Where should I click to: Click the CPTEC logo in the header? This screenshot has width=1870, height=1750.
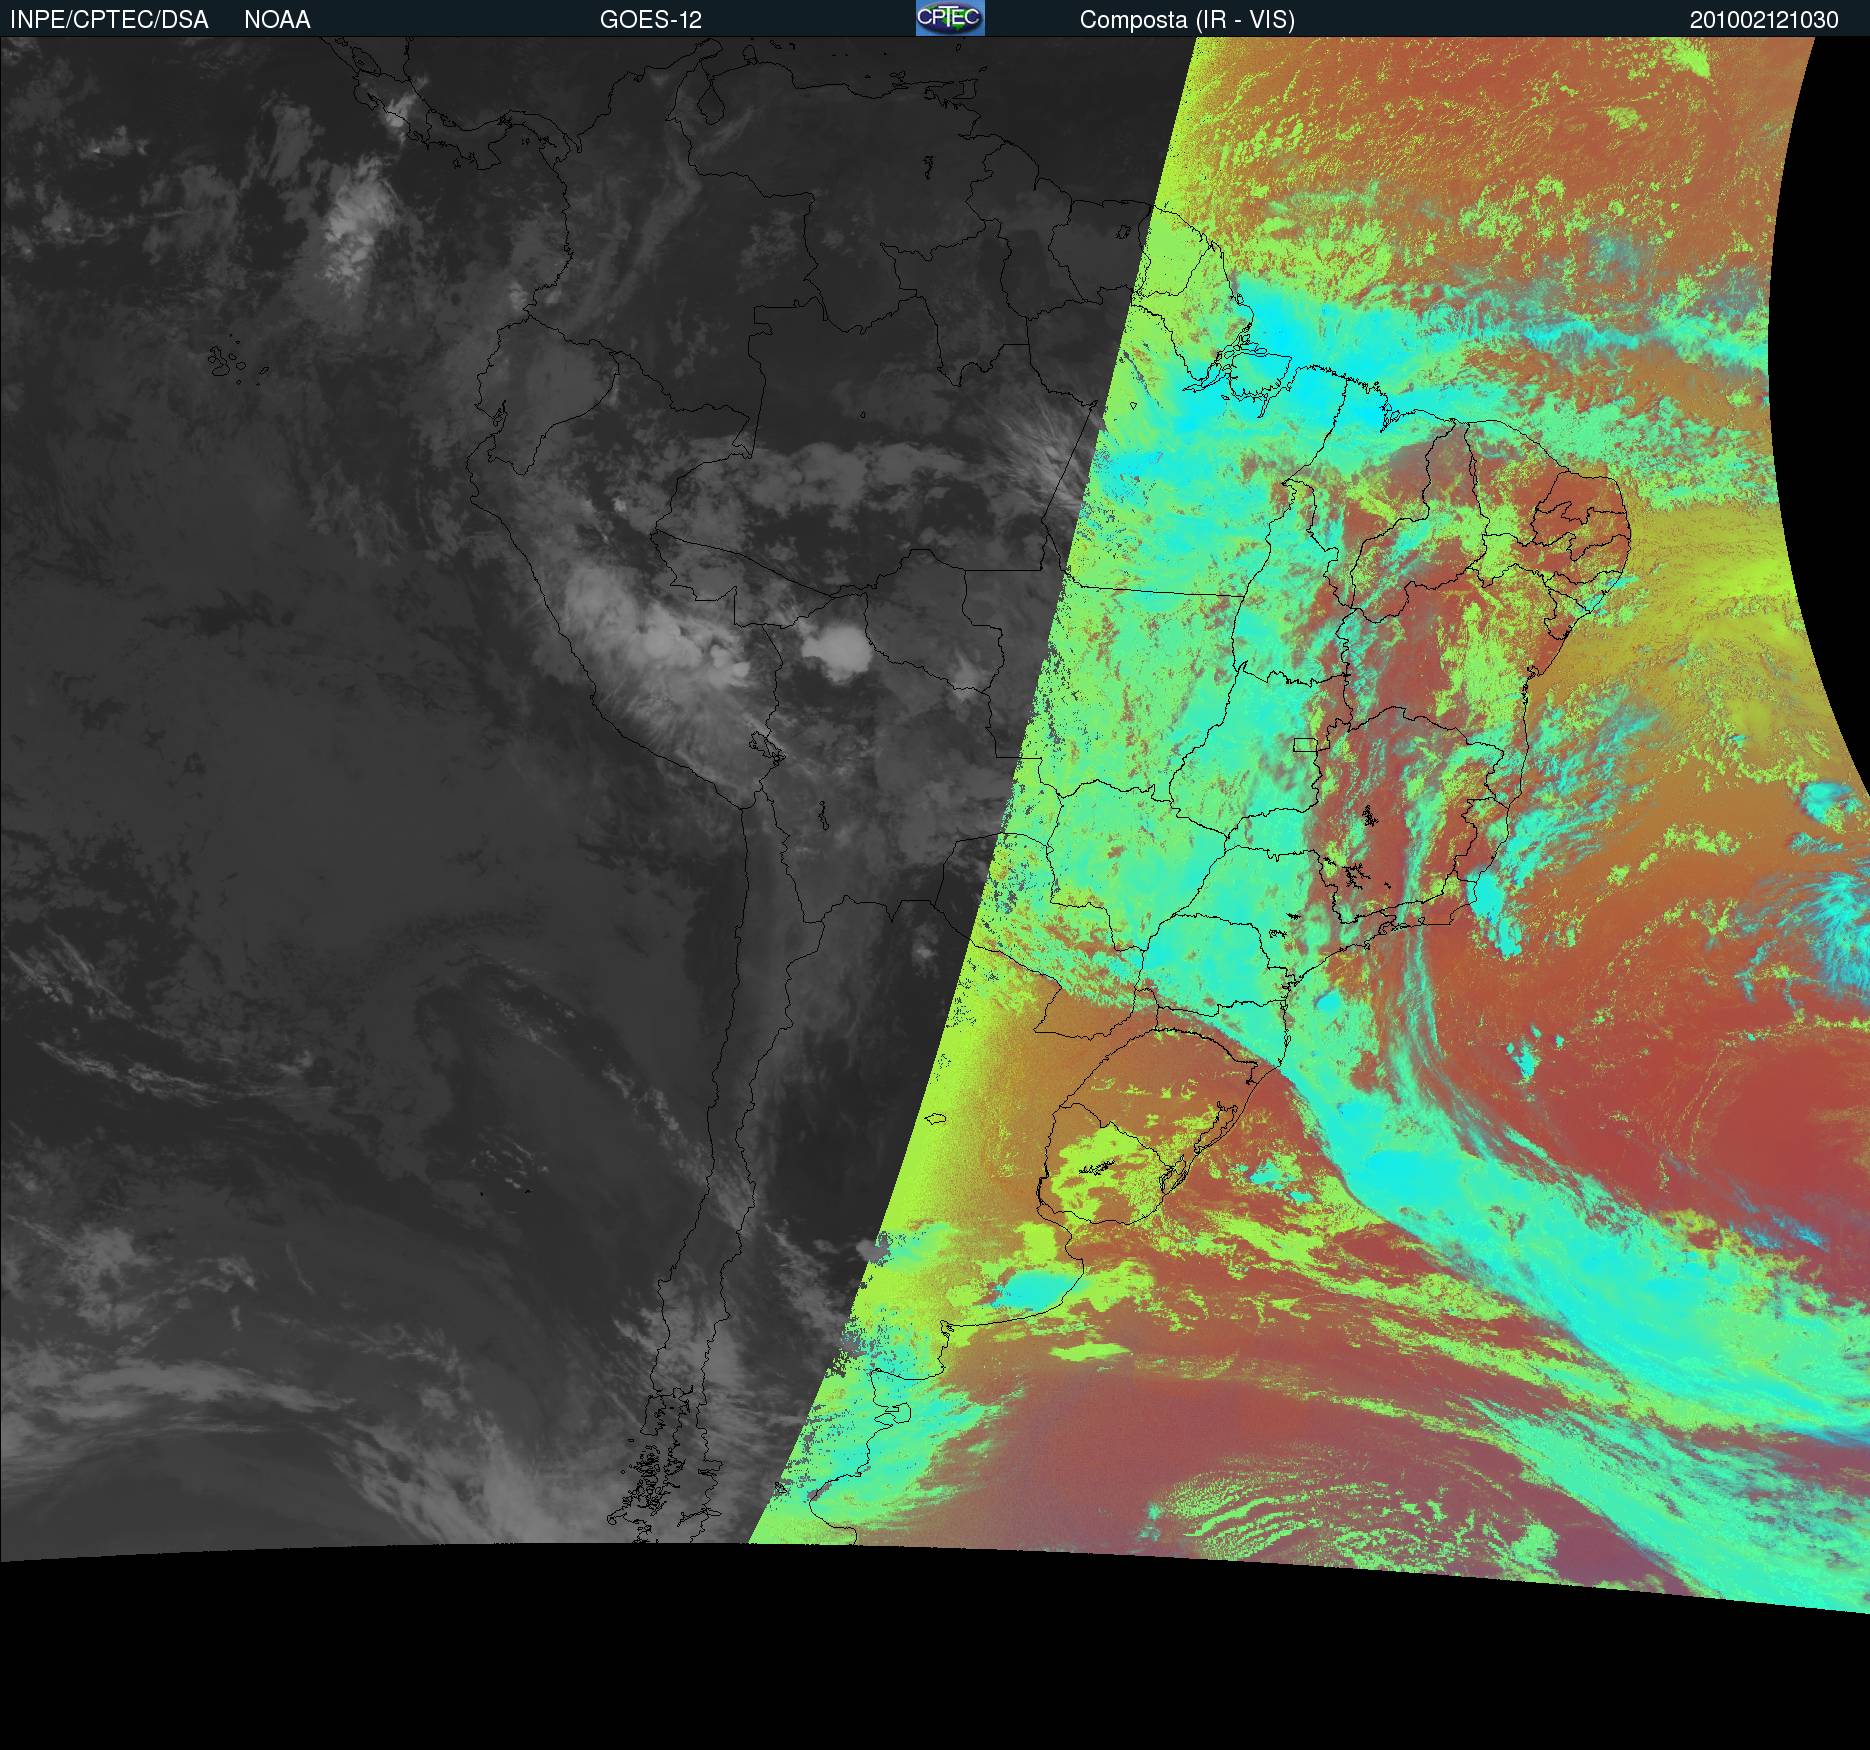tap(949, 18)
